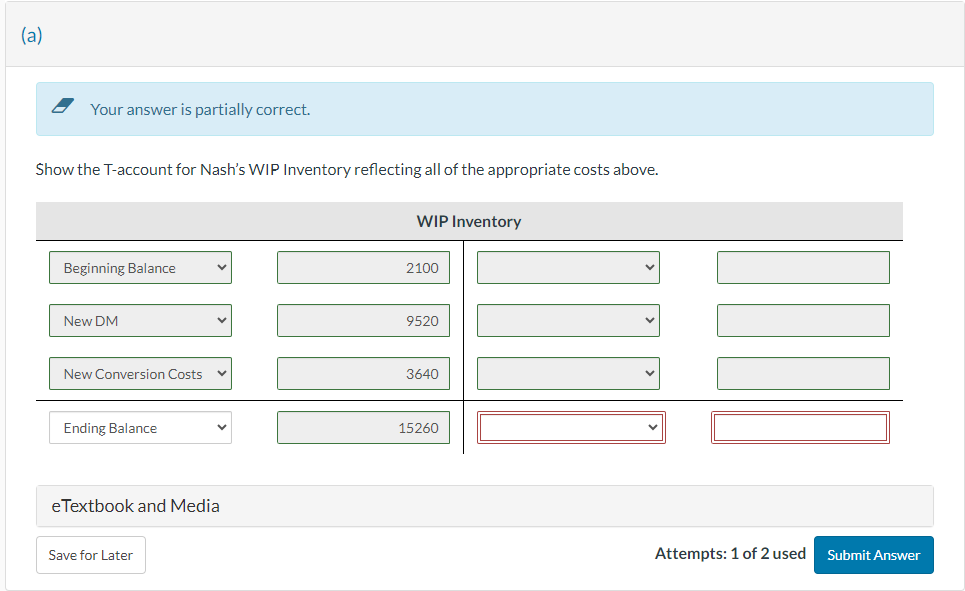Click the red-outlined amount field in Ending Balance row
Screen dimensions: 965x591
(800, 428)
